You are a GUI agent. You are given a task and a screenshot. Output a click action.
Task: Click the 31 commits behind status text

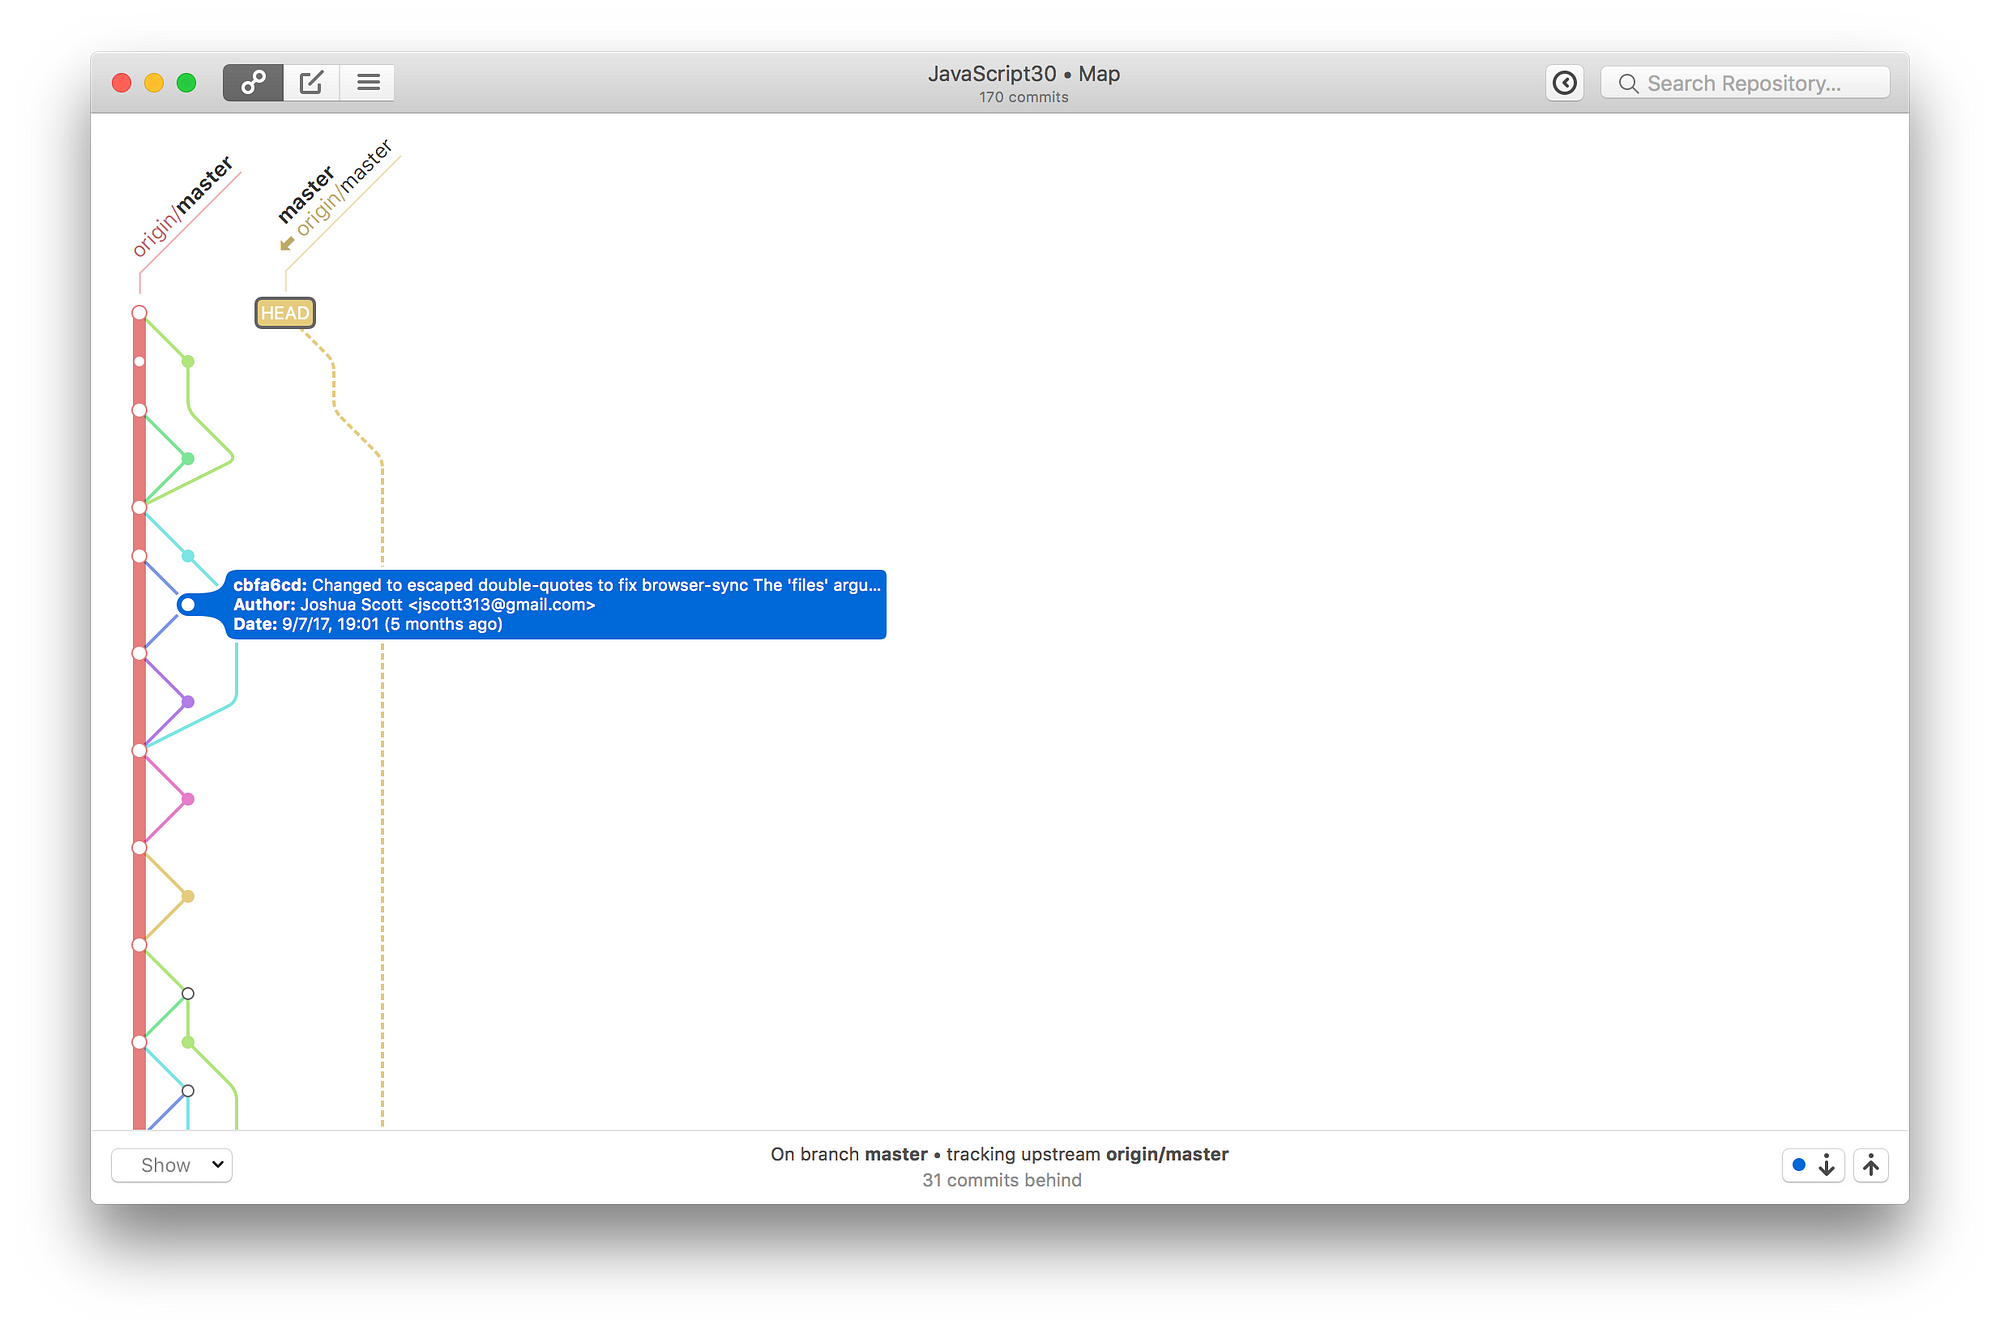click(x=1002, y=1180)
